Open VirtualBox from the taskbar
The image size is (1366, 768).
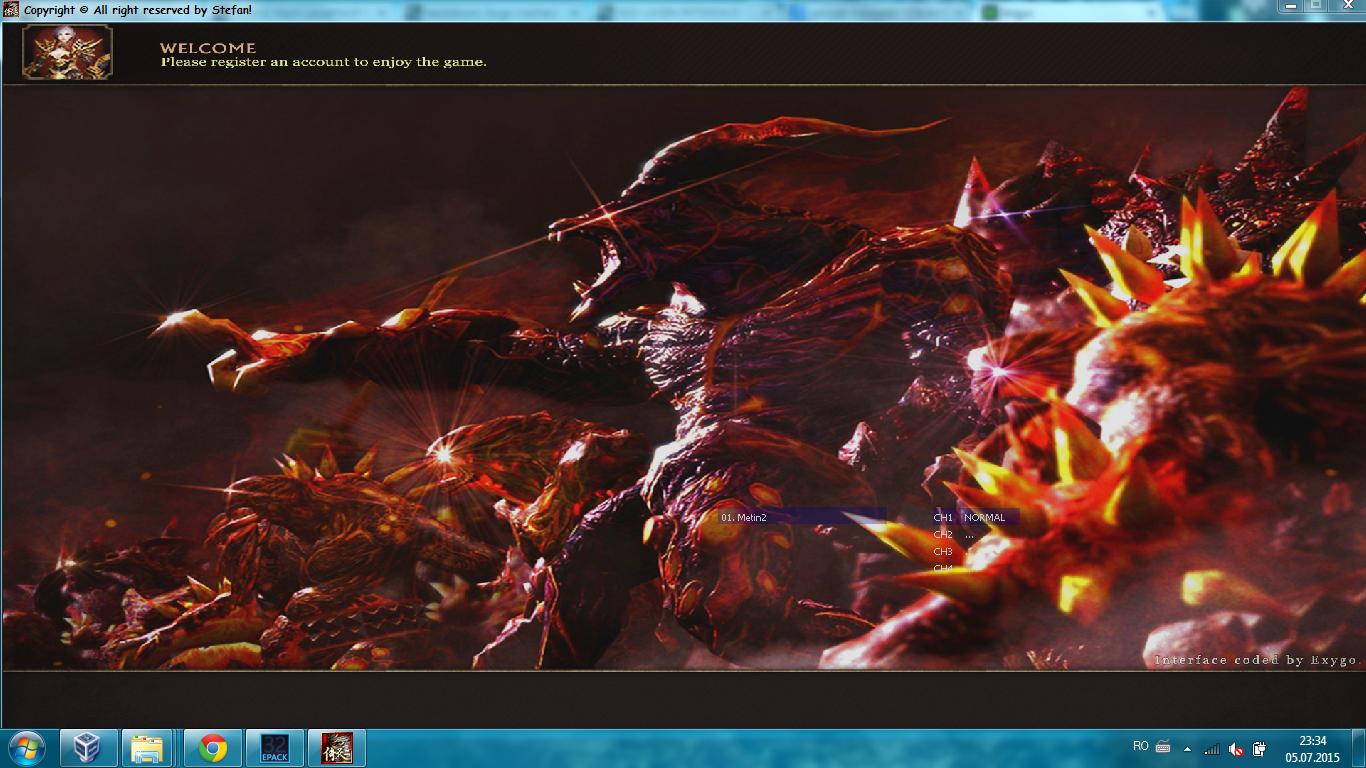point(89,748)
